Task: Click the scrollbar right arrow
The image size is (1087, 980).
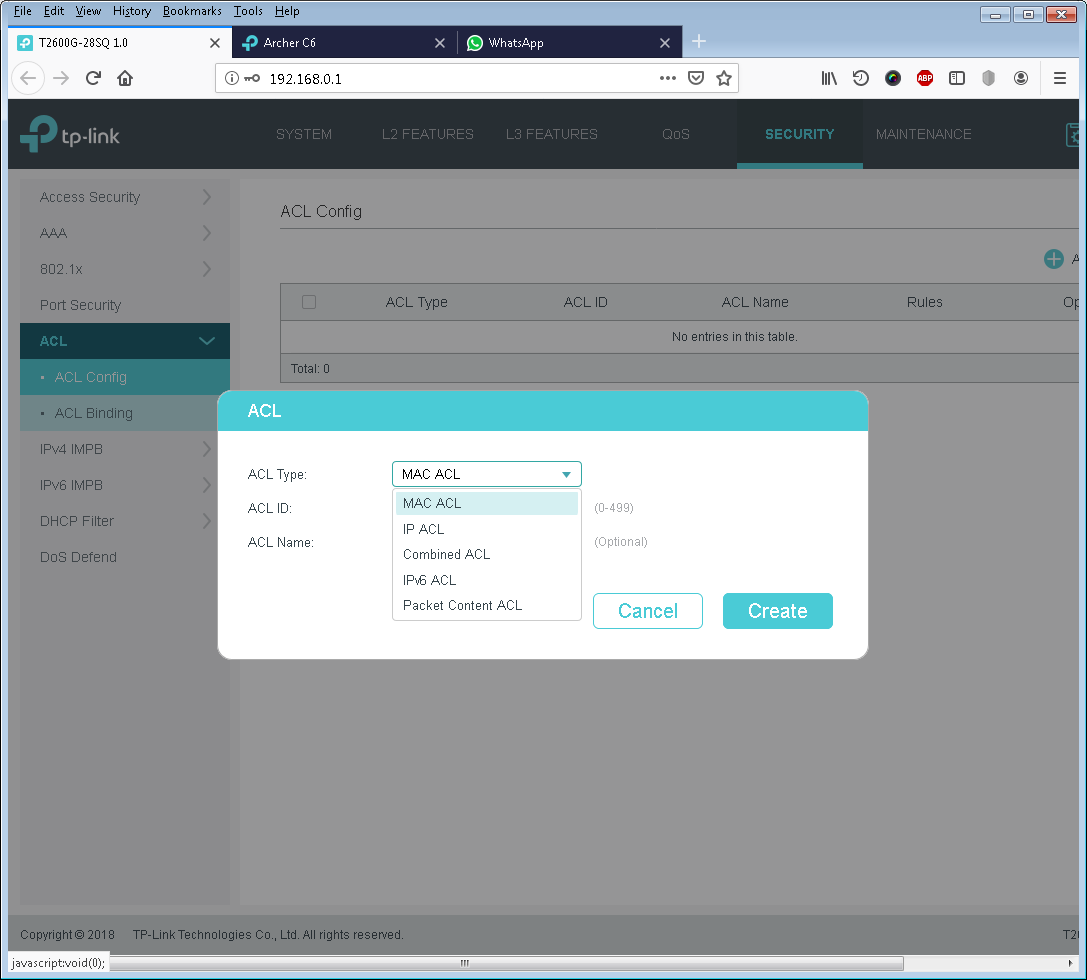Action: coord(1070,963)
